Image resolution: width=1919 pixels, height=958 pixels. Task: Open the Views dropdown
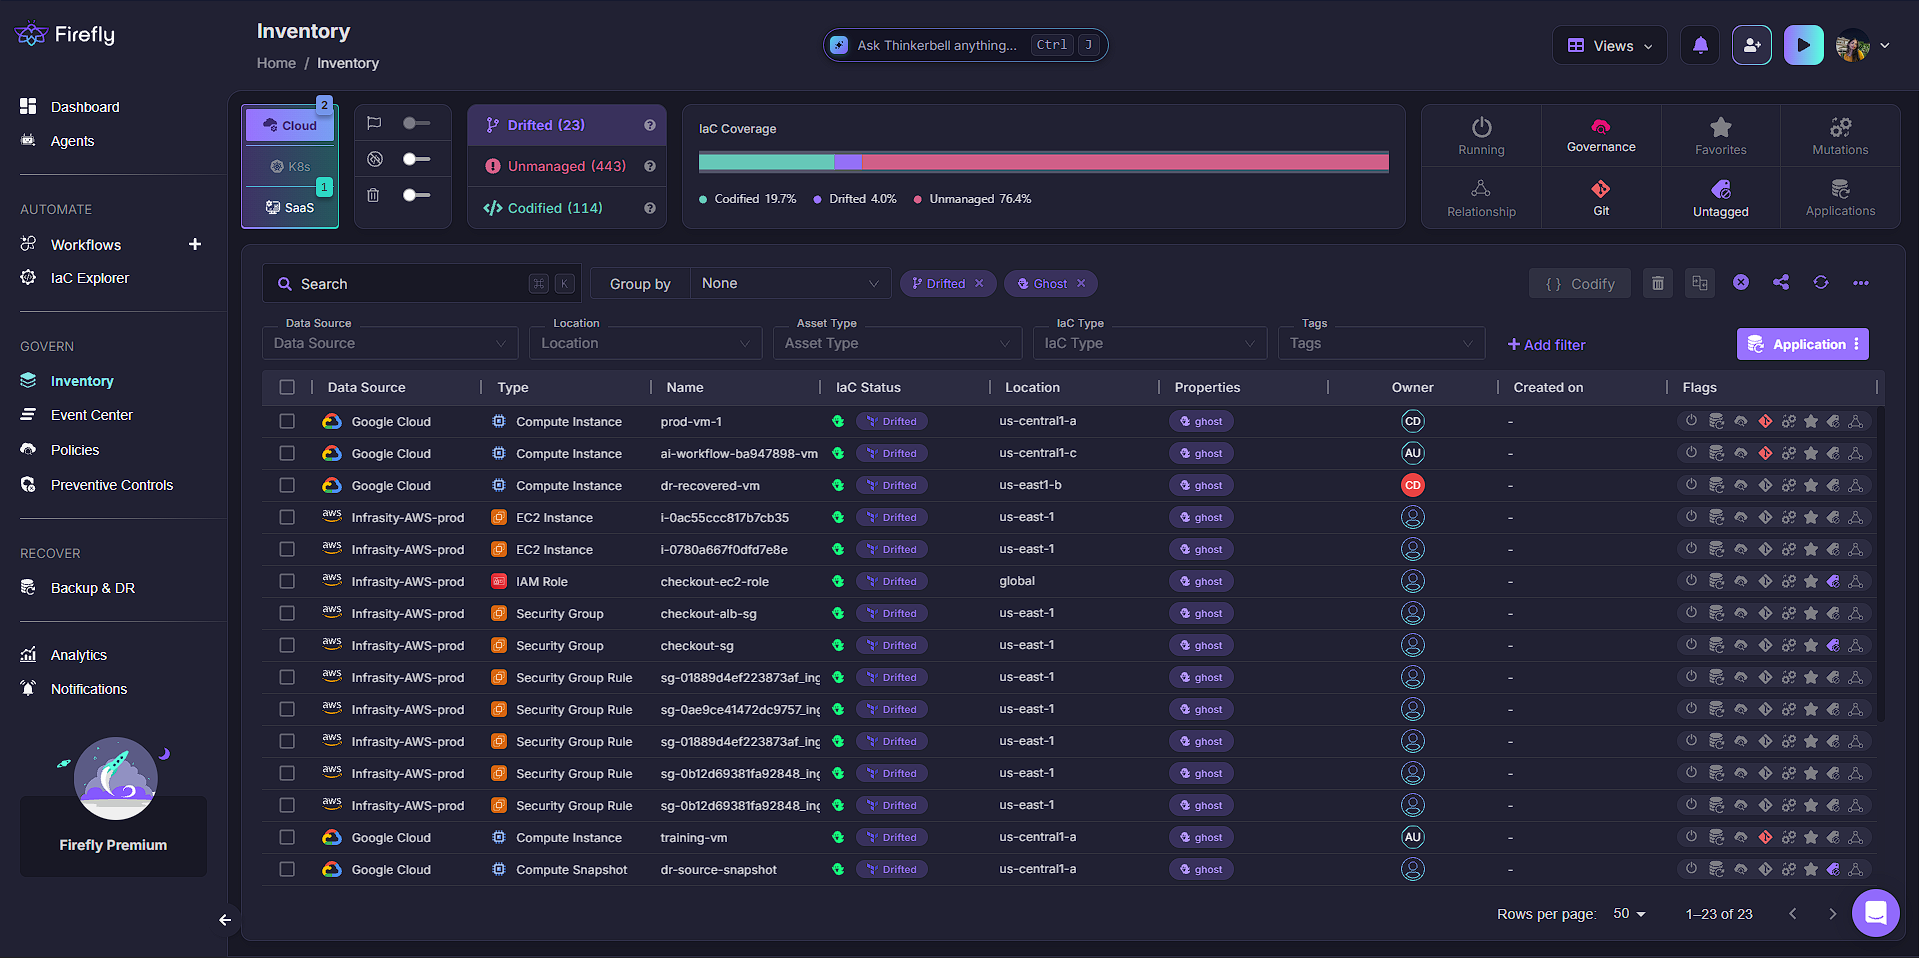point(1609,45)
